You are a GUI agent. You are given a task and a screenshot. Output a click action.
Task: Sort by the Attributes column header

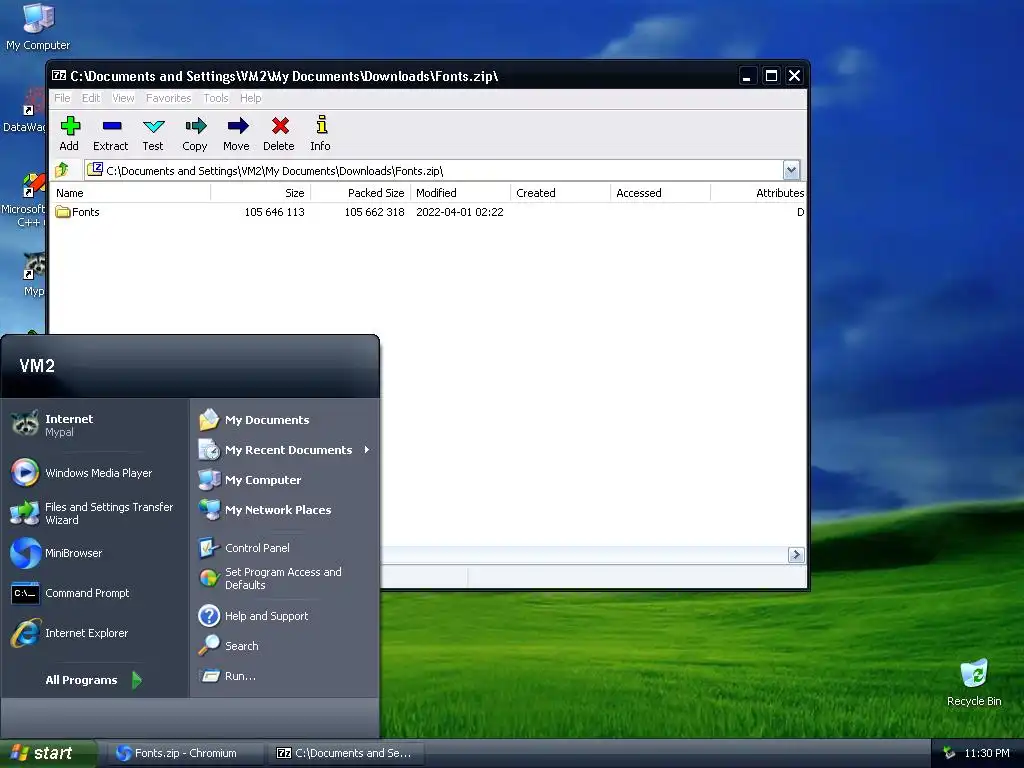758,193
